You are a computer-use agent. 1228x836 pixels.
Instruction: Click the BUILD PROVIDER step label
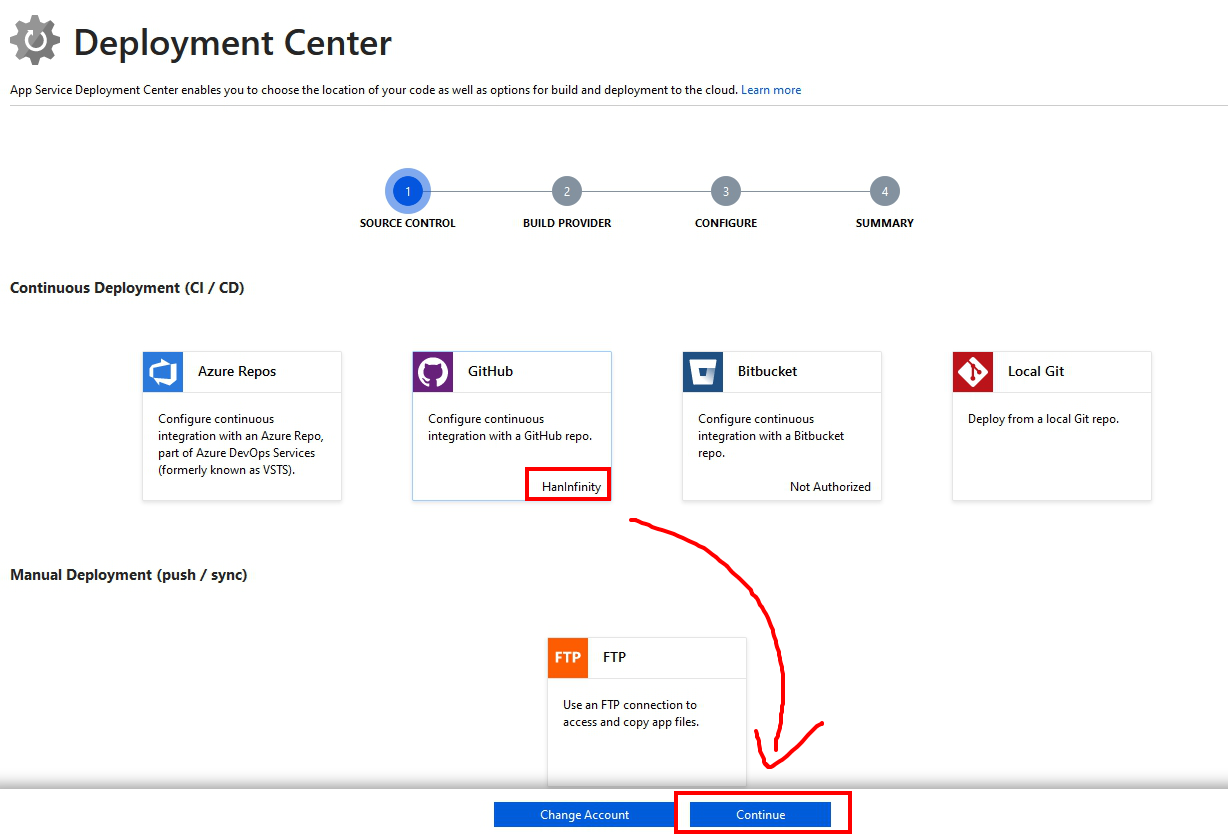[x=567, y=223]
